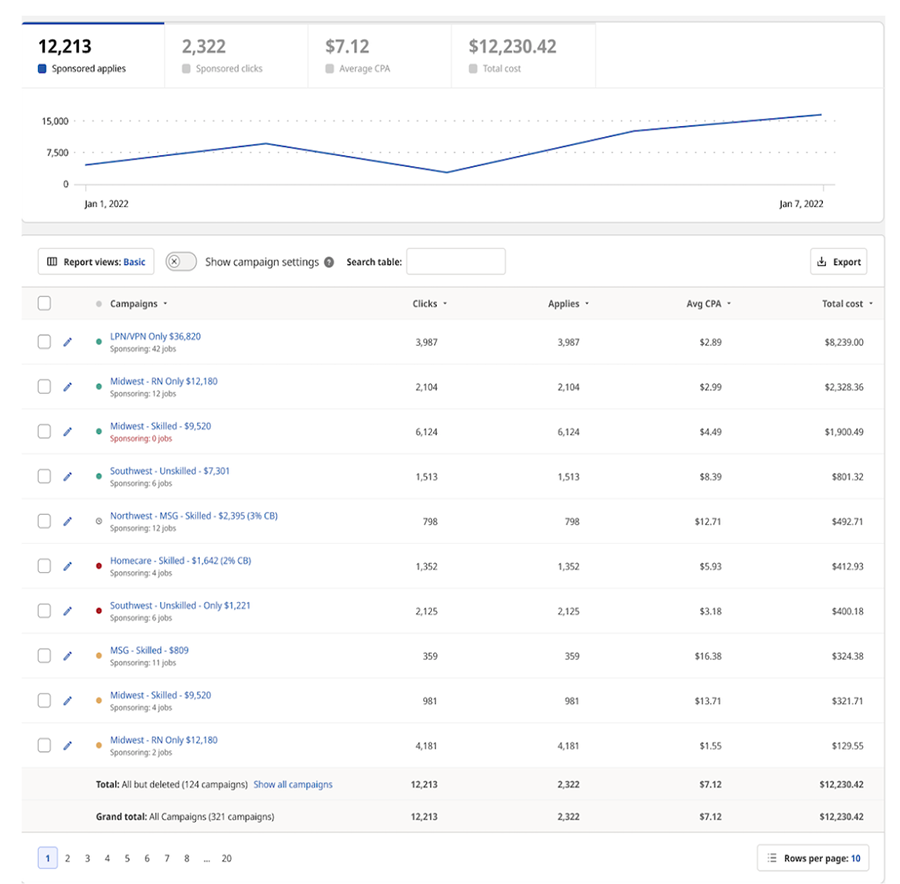Click the columns icon in Report views button
The height and width of the screenshot is (884, 900).
(52, 262)
